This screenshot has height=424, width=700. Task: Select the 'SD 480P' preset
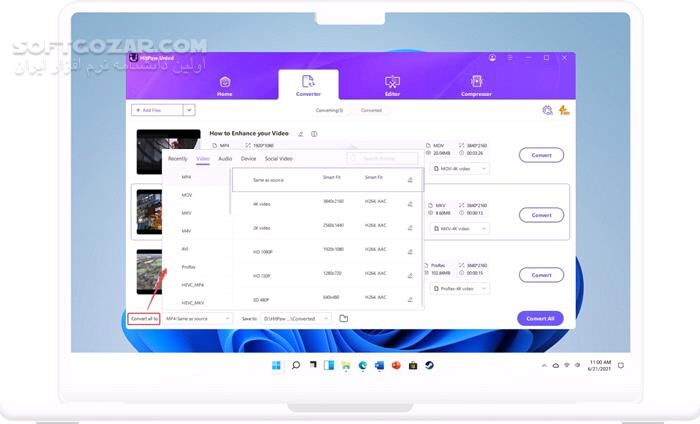pos(327,299)
